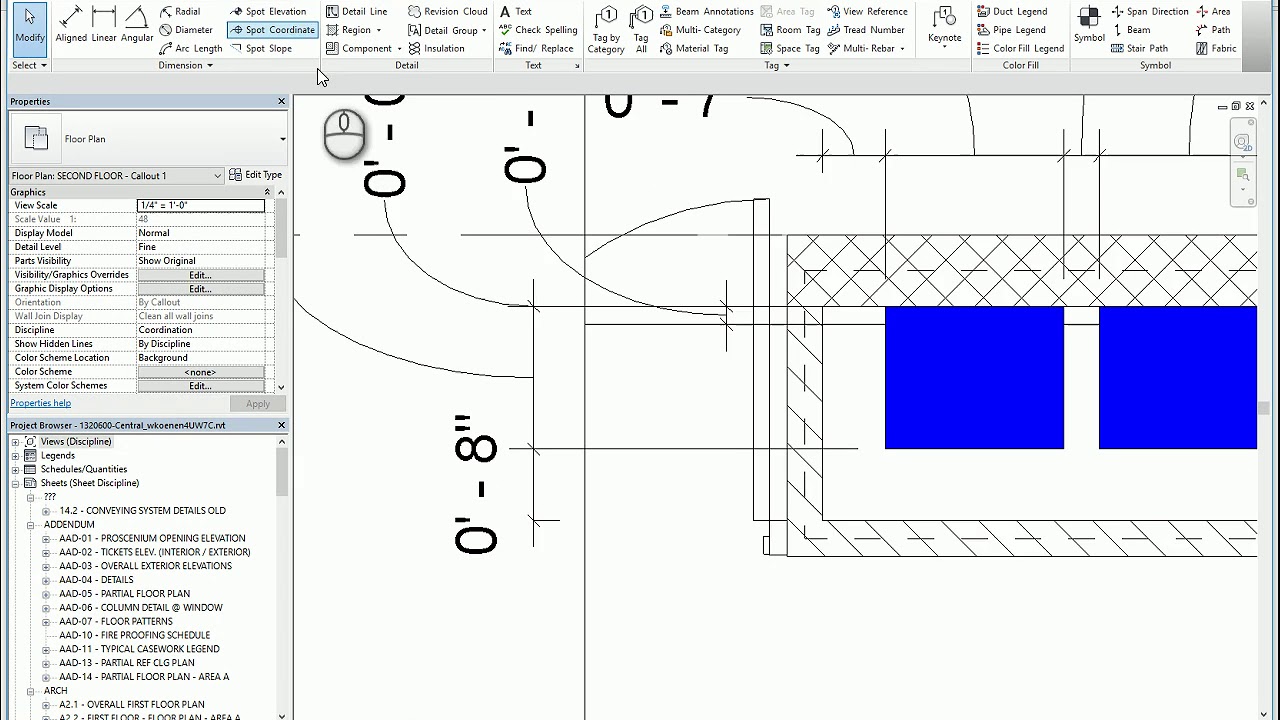
Task: Choose the Spot Slope tool
Action: tap(260, 48)
